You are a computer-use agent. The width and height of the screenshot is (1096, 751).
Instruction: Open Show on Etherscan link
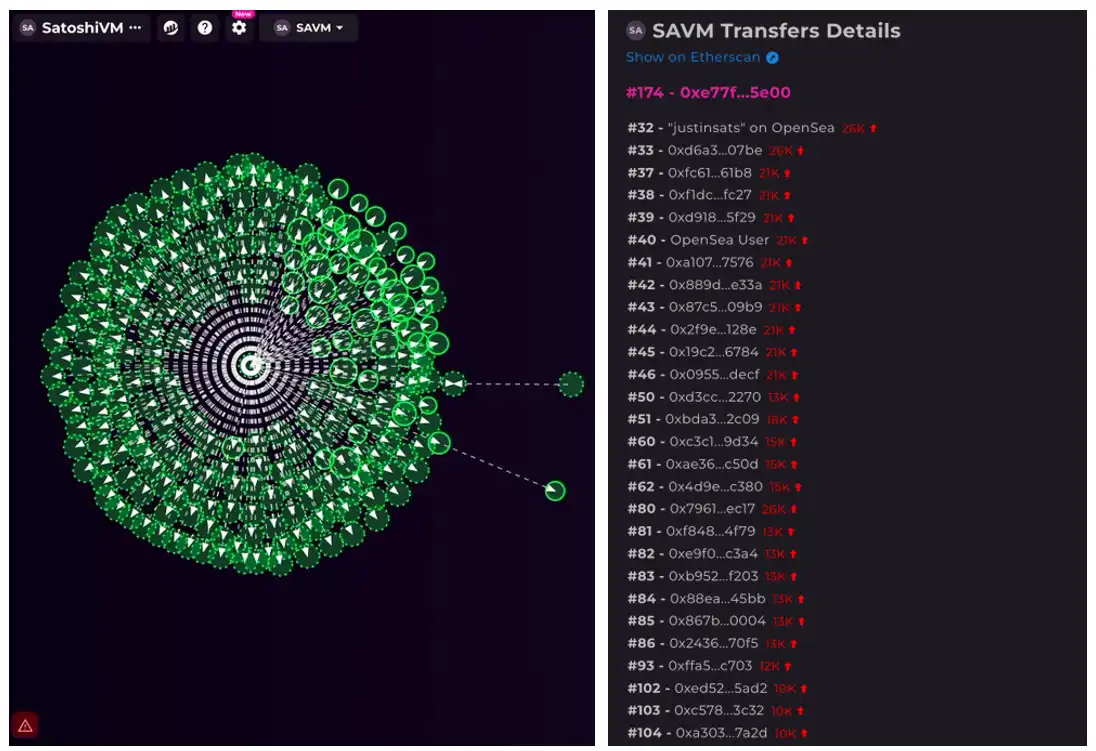click(693, 57)
